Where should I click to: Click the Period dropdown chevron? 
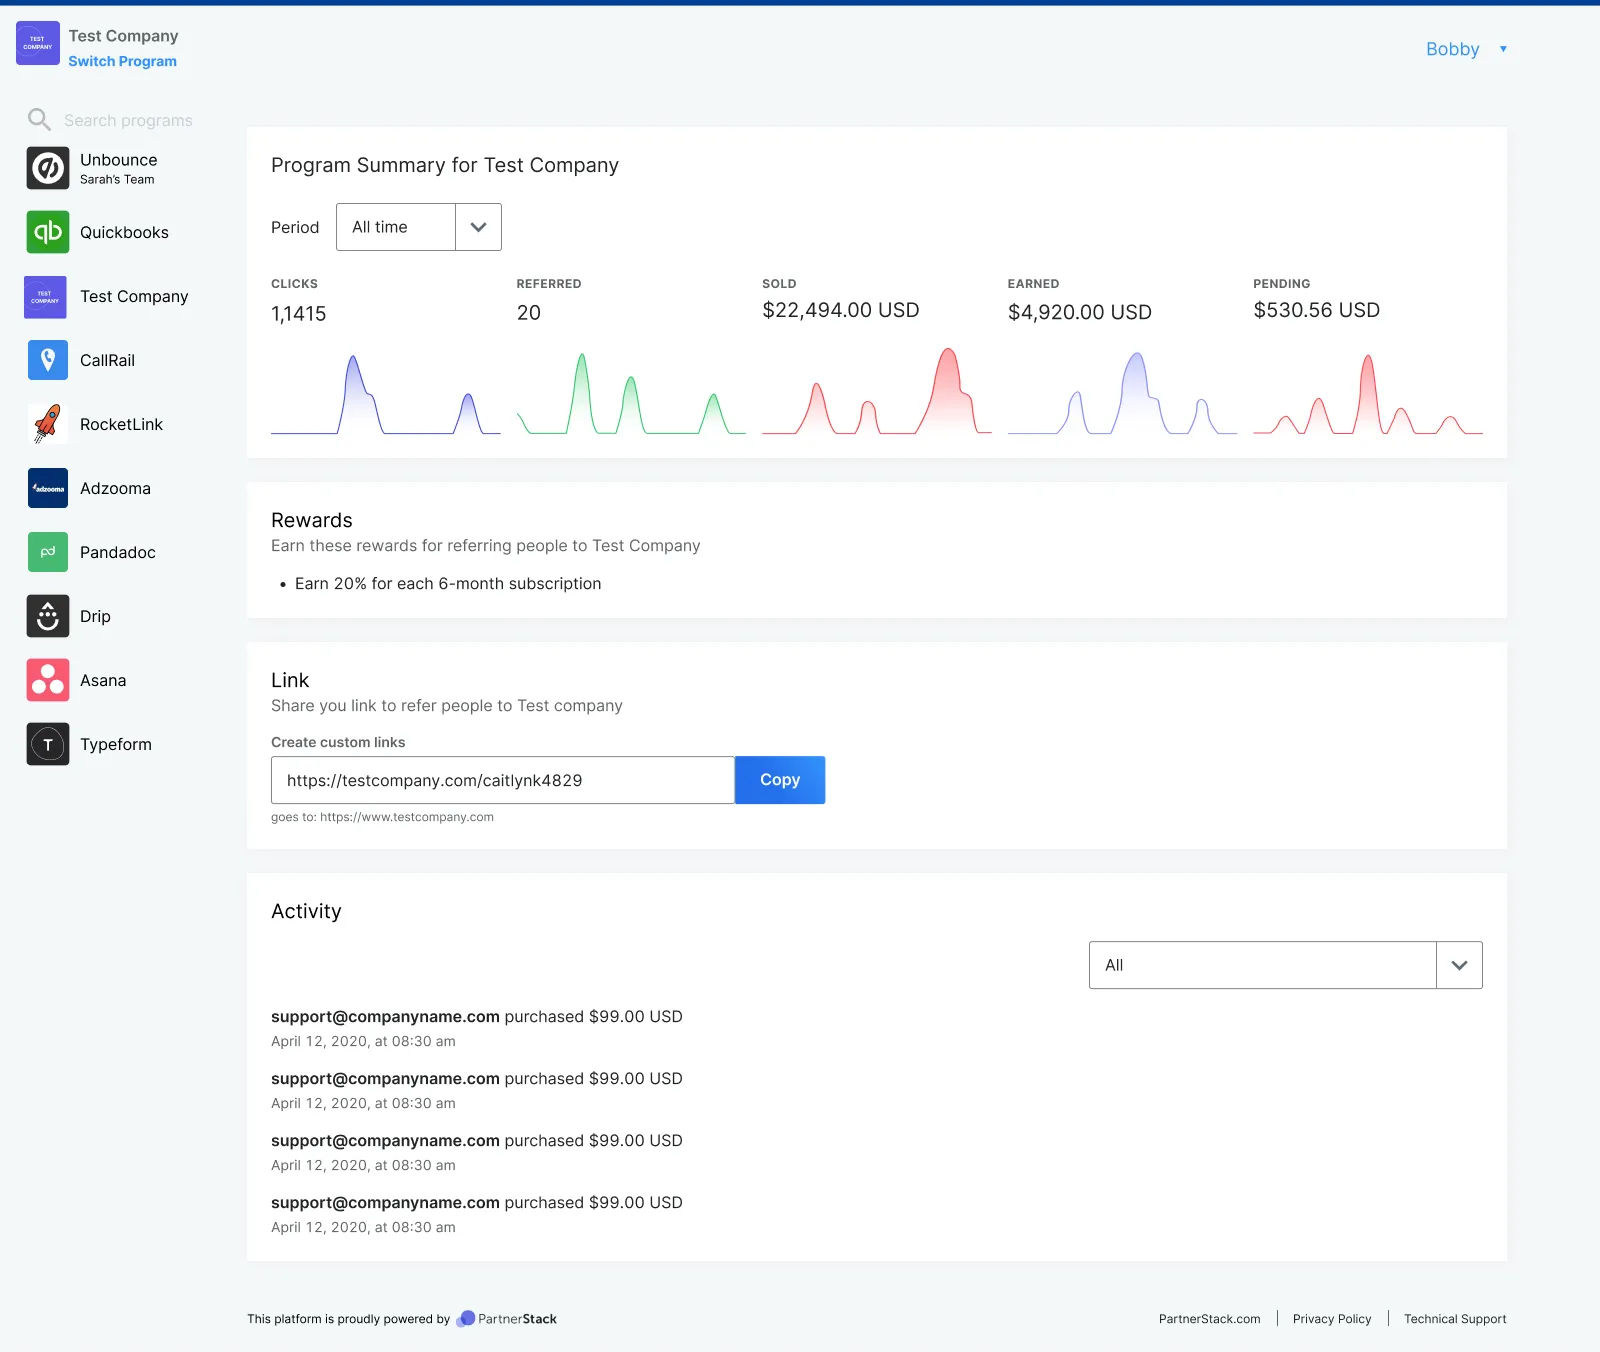(479, 227)
